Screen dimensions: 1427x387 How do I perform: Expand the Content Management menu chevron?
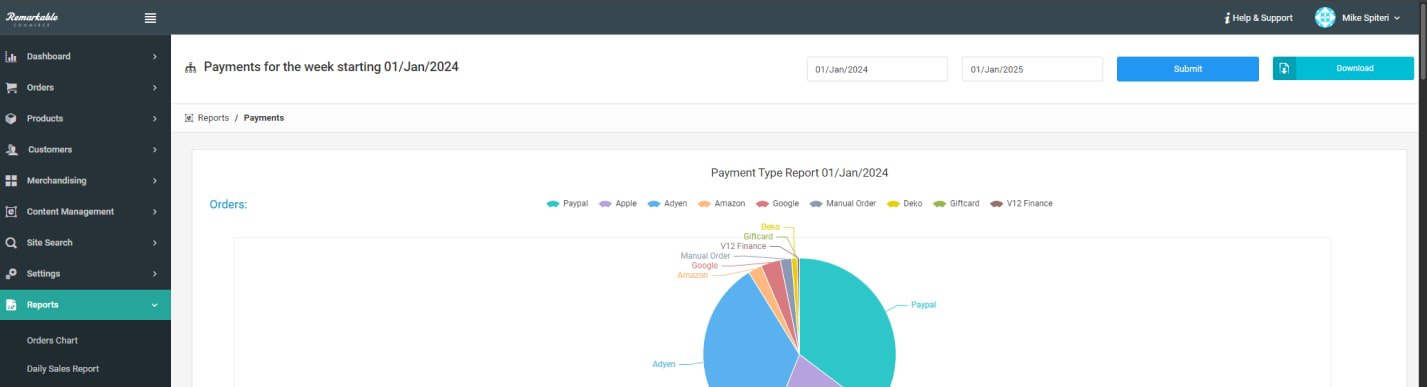154,212
